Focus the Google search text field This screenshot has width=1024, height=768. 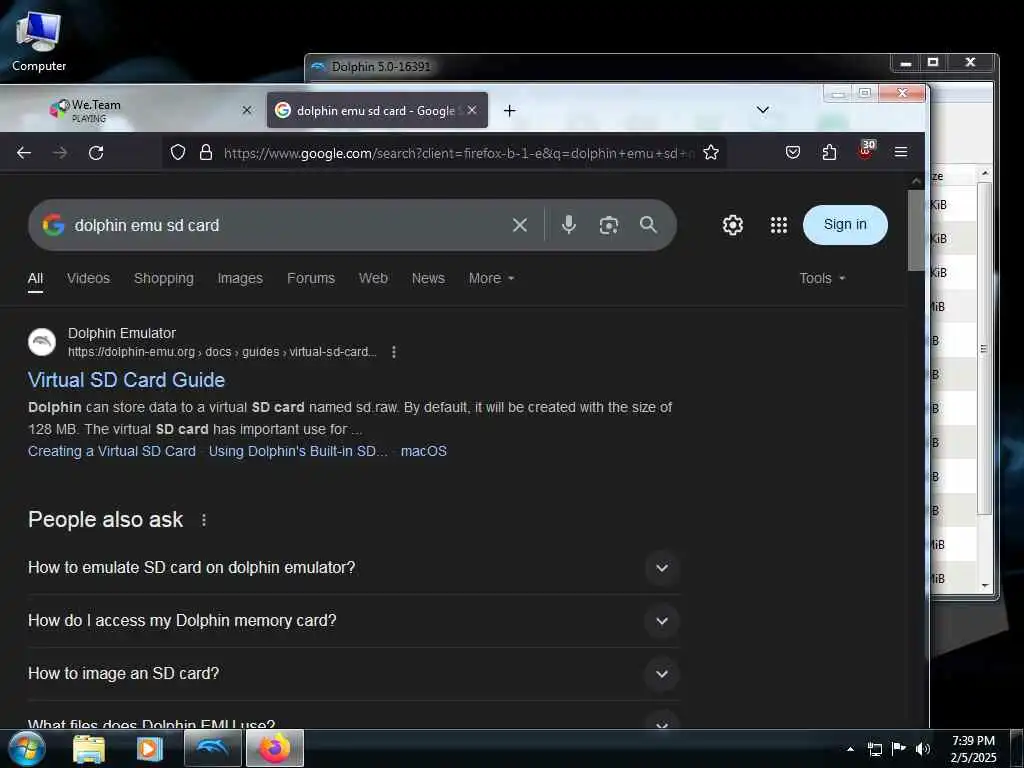(x=287, y=225)
